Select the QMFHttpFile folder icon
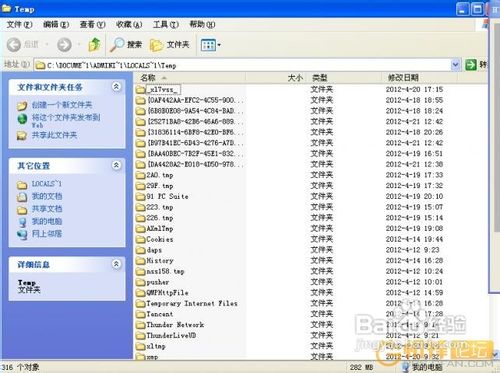This screenshot has width=500, height=373. (x=141, y=293)
